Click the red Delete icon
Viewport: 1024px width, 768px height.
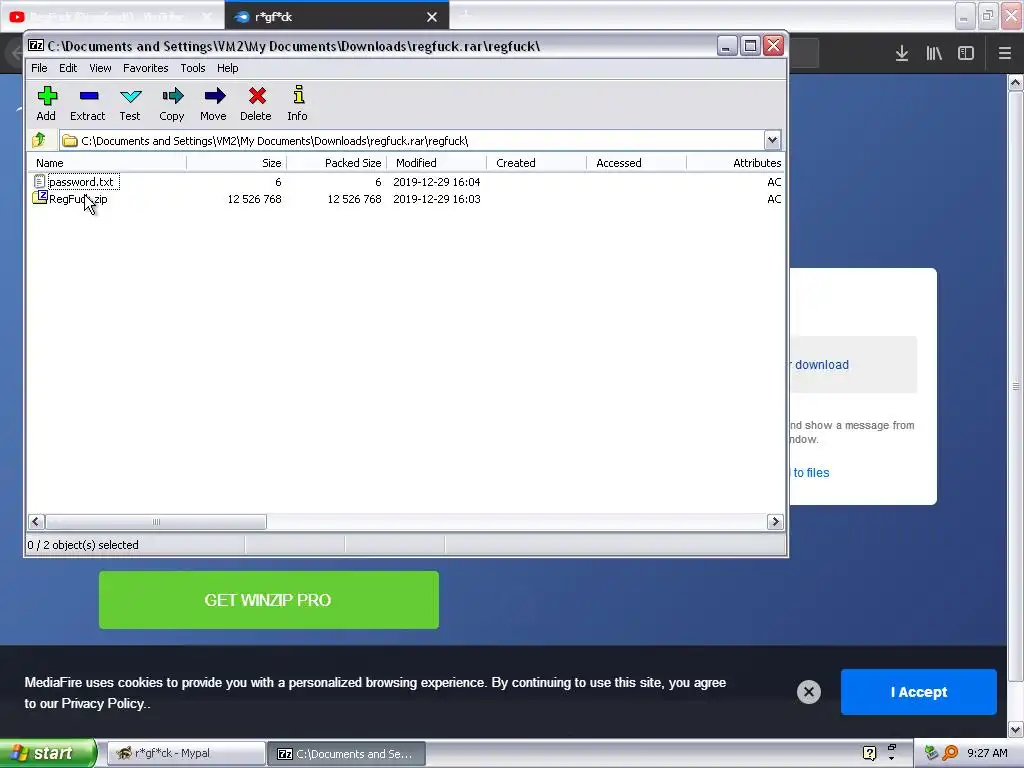tap(256, 103)
